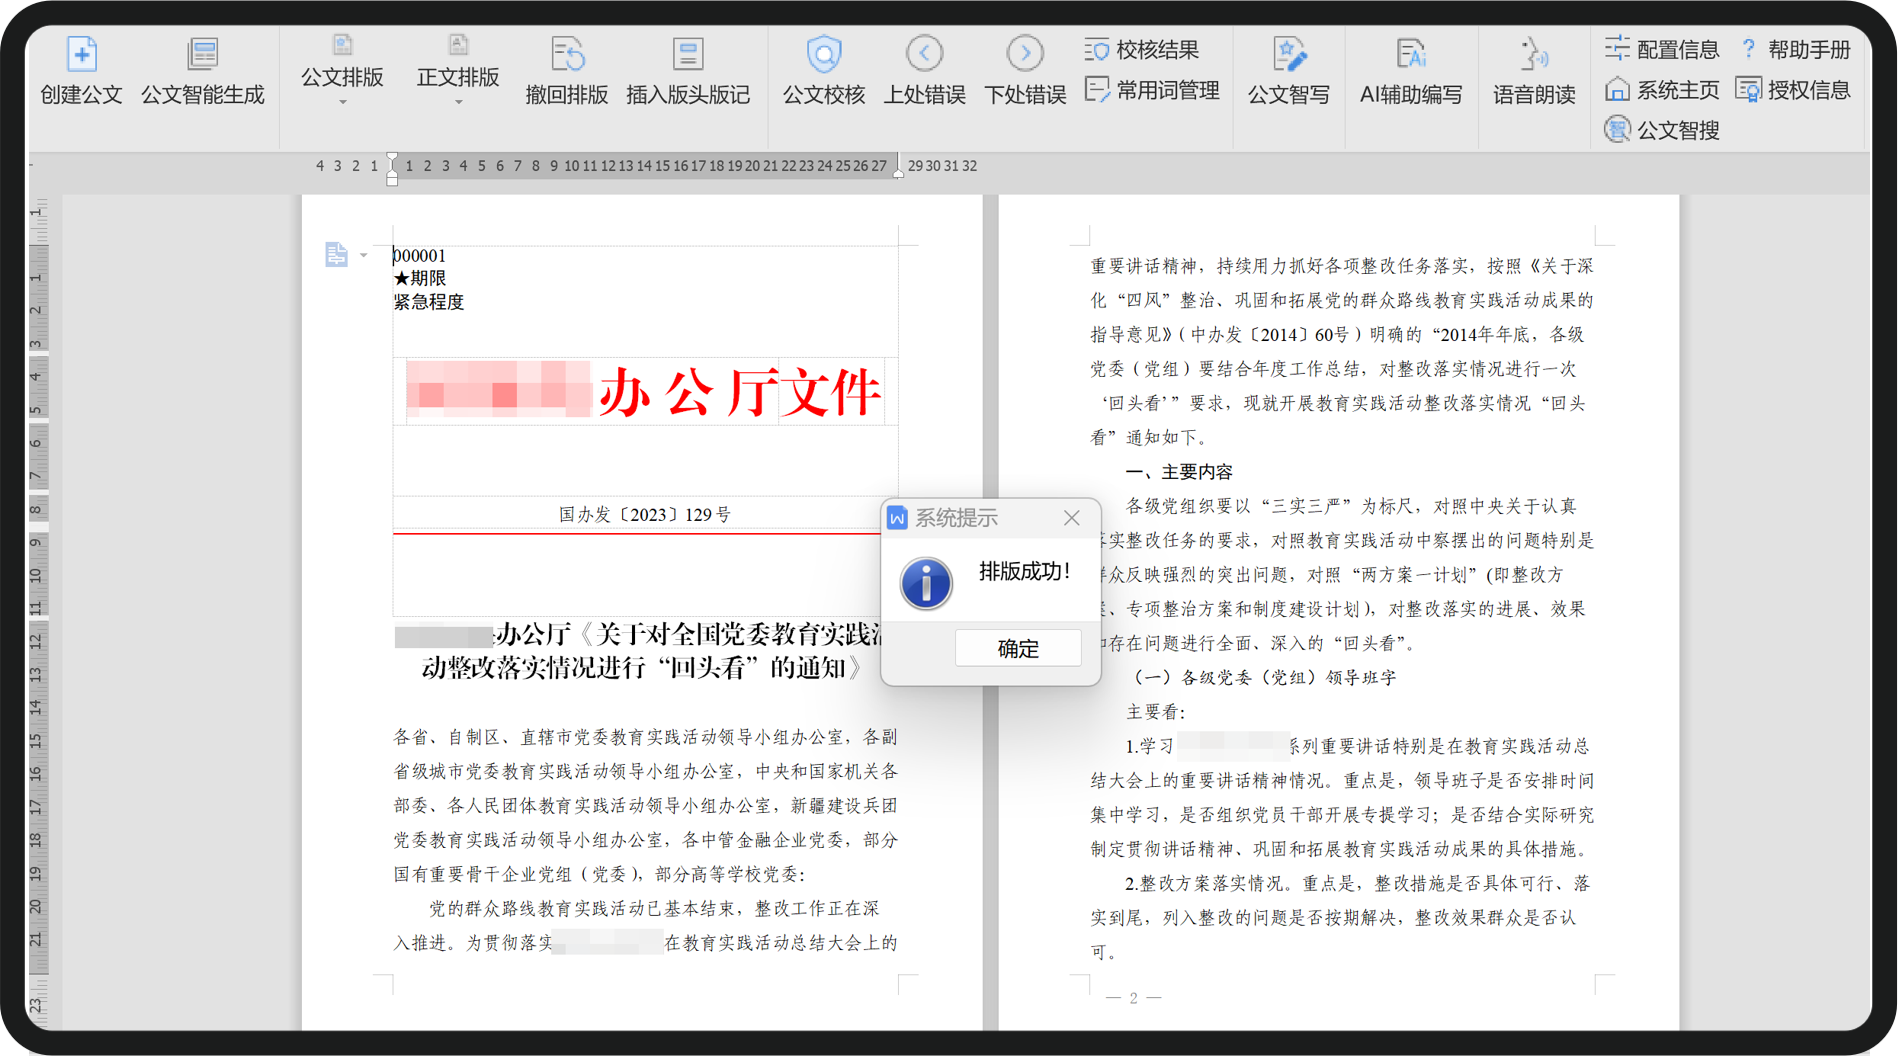Click the red 办公厅文件 header title
The width and height of the screenshot is (1898, 1056).
[741, 392]
